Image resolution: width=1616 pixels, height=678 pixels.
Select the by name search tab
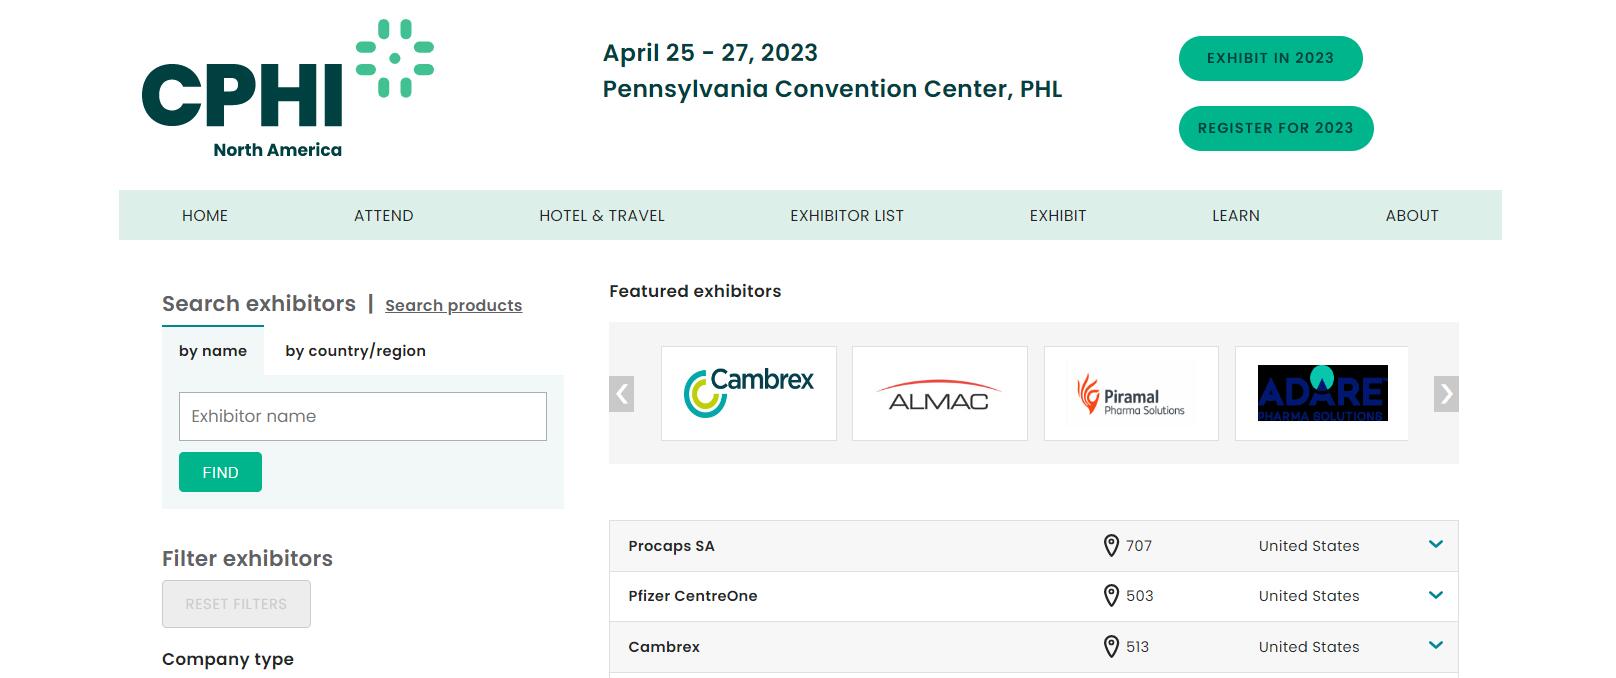point(213,351)
